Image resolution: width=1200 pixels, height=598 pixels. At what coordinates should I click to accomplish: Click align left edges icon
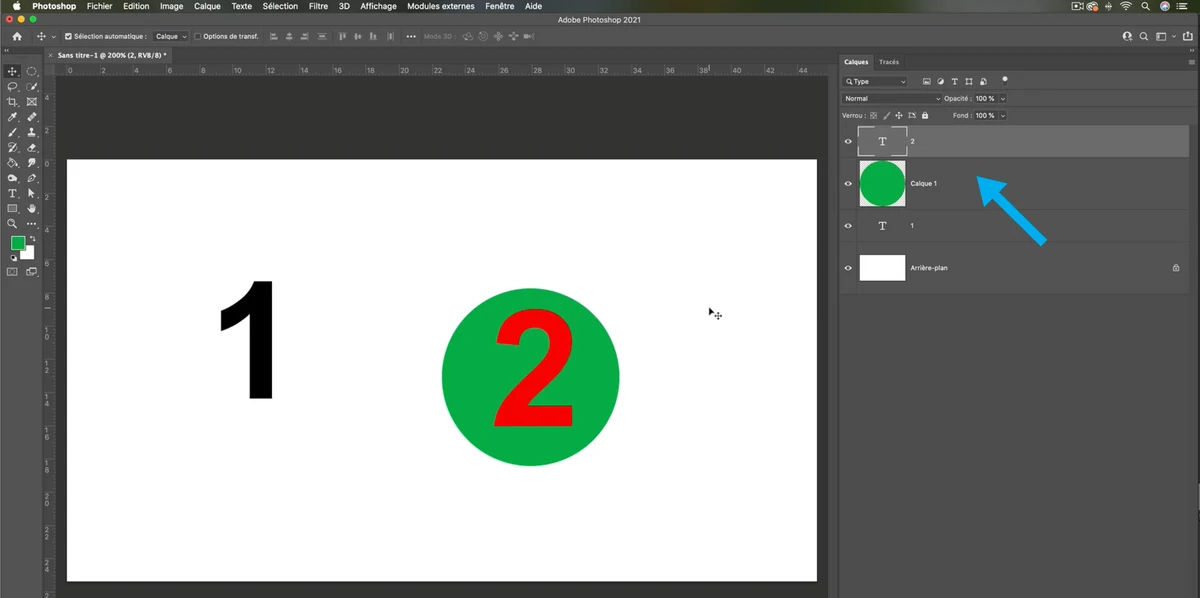(273, 36)
